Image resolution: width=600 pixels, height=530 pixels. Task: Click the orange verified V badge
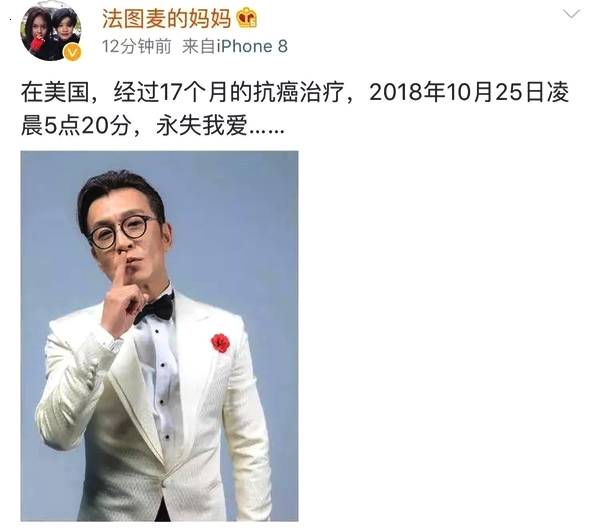[x=72, y=52]
